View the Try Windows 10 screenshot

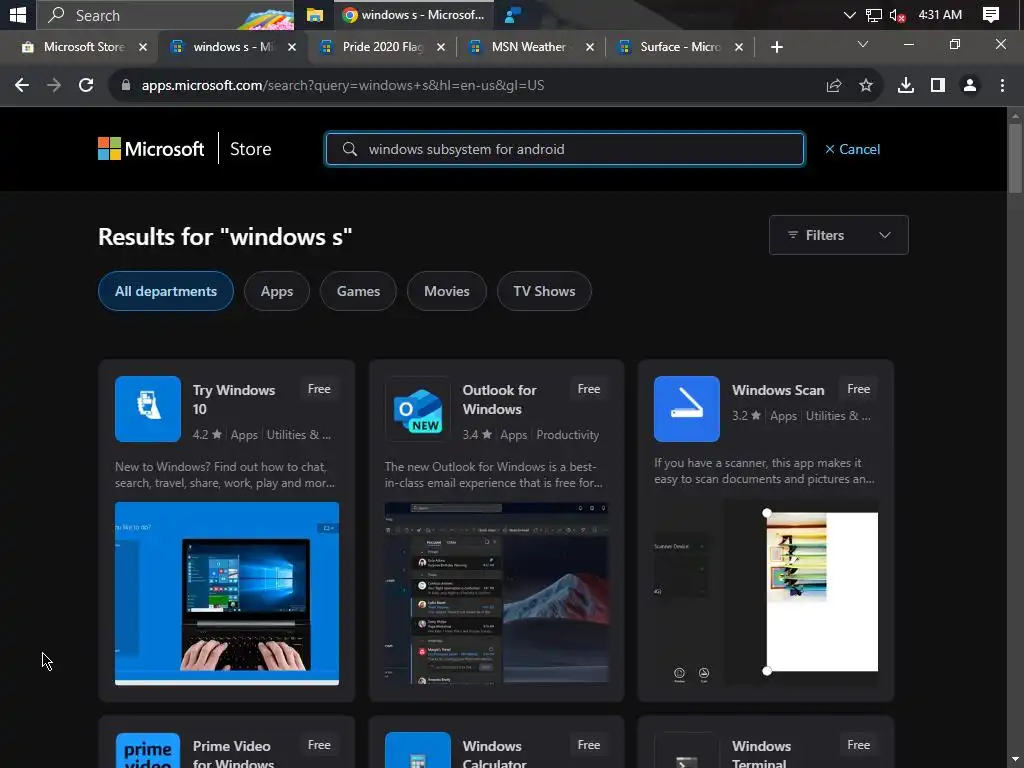[x=227, y=594]
